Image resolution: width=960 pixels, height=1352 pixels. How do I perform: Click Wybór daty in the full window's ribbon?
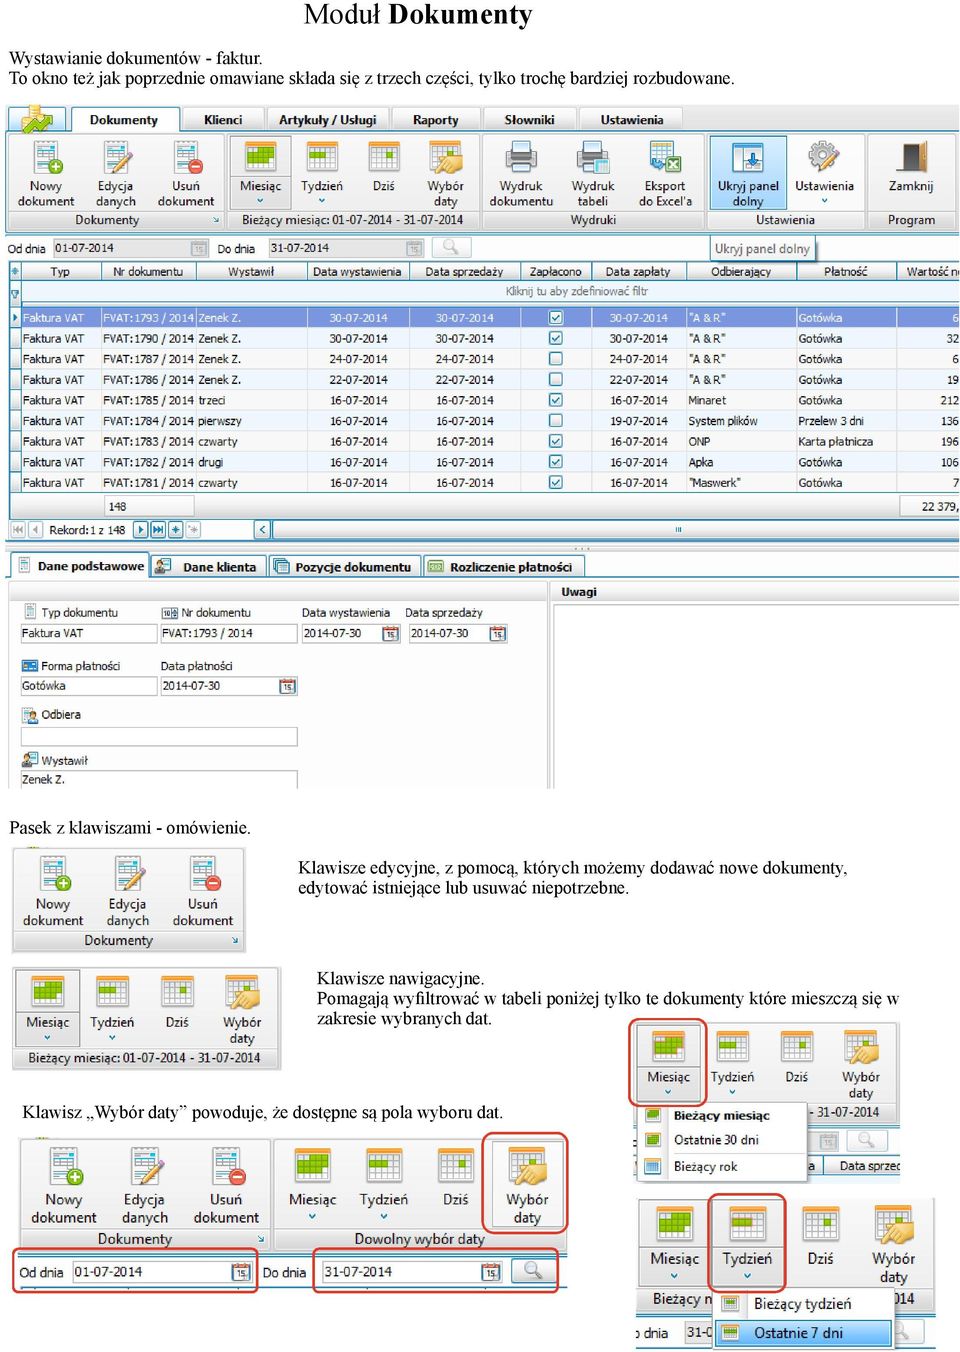coord(445,173)
